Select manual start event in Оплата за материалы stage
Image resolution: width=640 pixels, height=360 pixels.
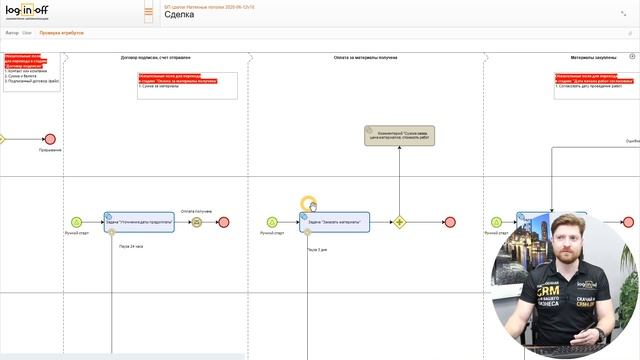(x=272, y=222)
